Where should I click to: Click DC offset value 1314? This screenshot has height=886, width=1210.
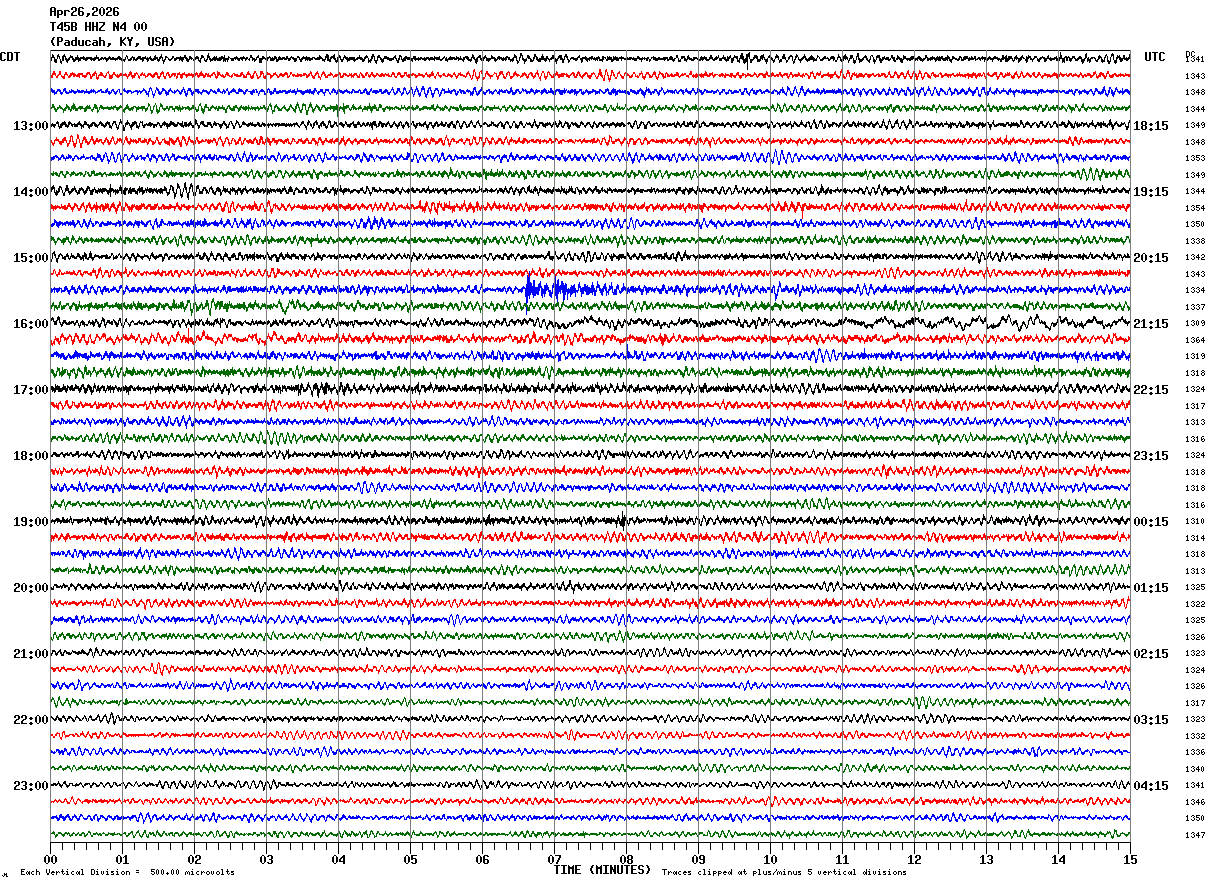[1195, 538]
